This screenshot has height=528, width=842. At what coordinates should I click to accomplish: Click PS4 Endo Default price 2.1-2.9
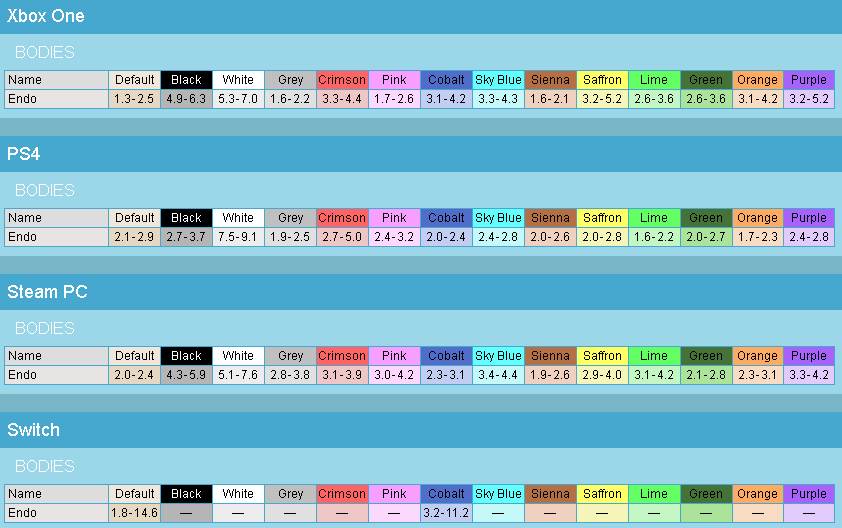click(x=134, y=237)
